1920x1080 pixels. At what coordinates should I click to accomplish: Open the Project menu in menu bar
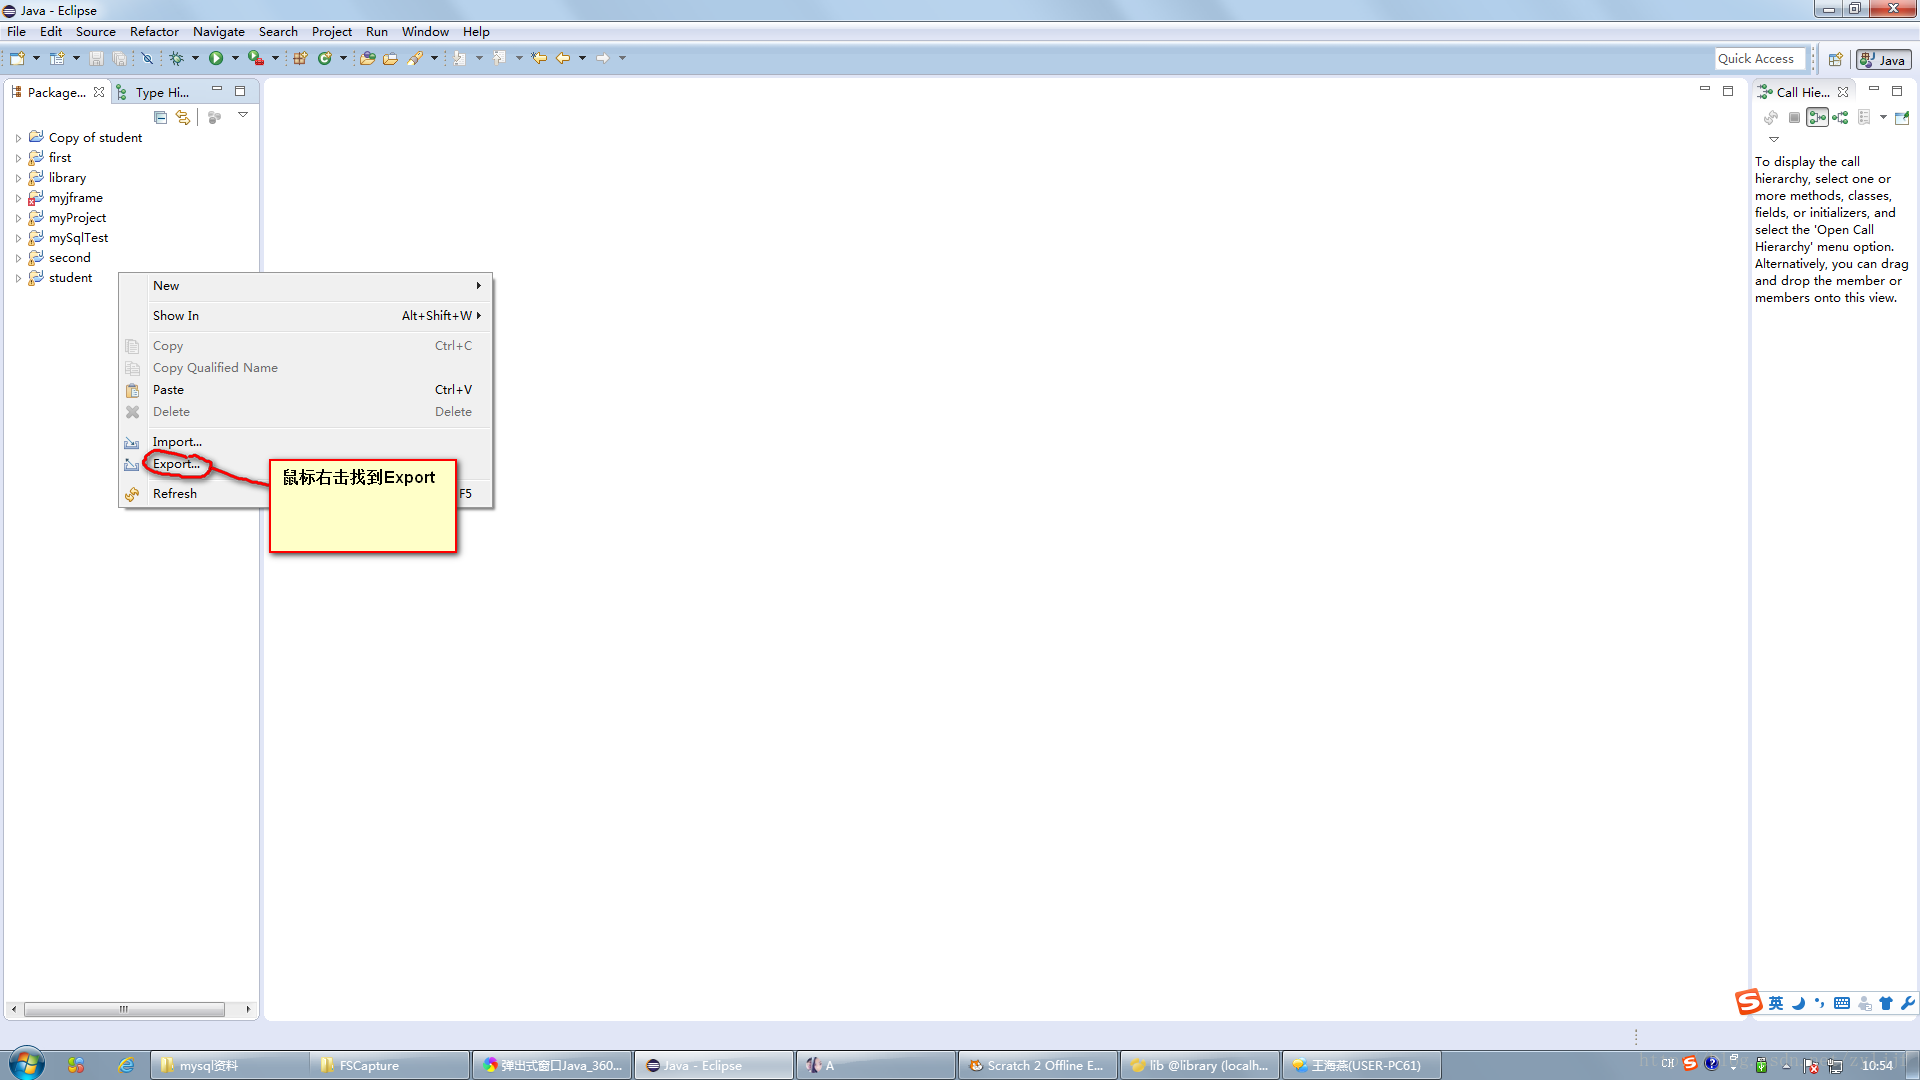pyautogui.click(x=332, y=32)
